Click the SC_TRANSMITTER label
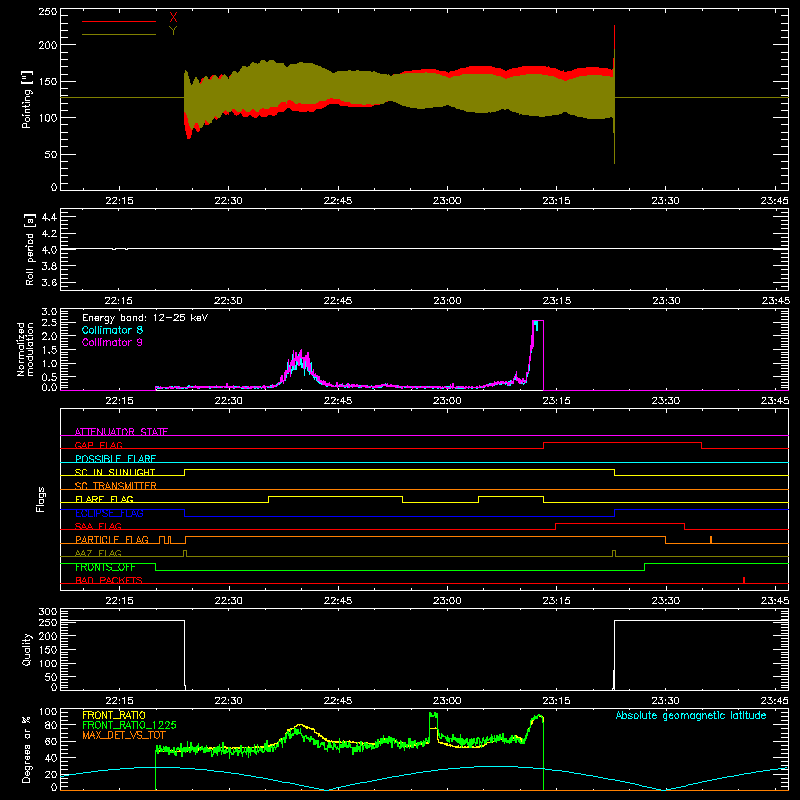Image resolution: width=800 pixels, height=800 pixels. [115, 485]
